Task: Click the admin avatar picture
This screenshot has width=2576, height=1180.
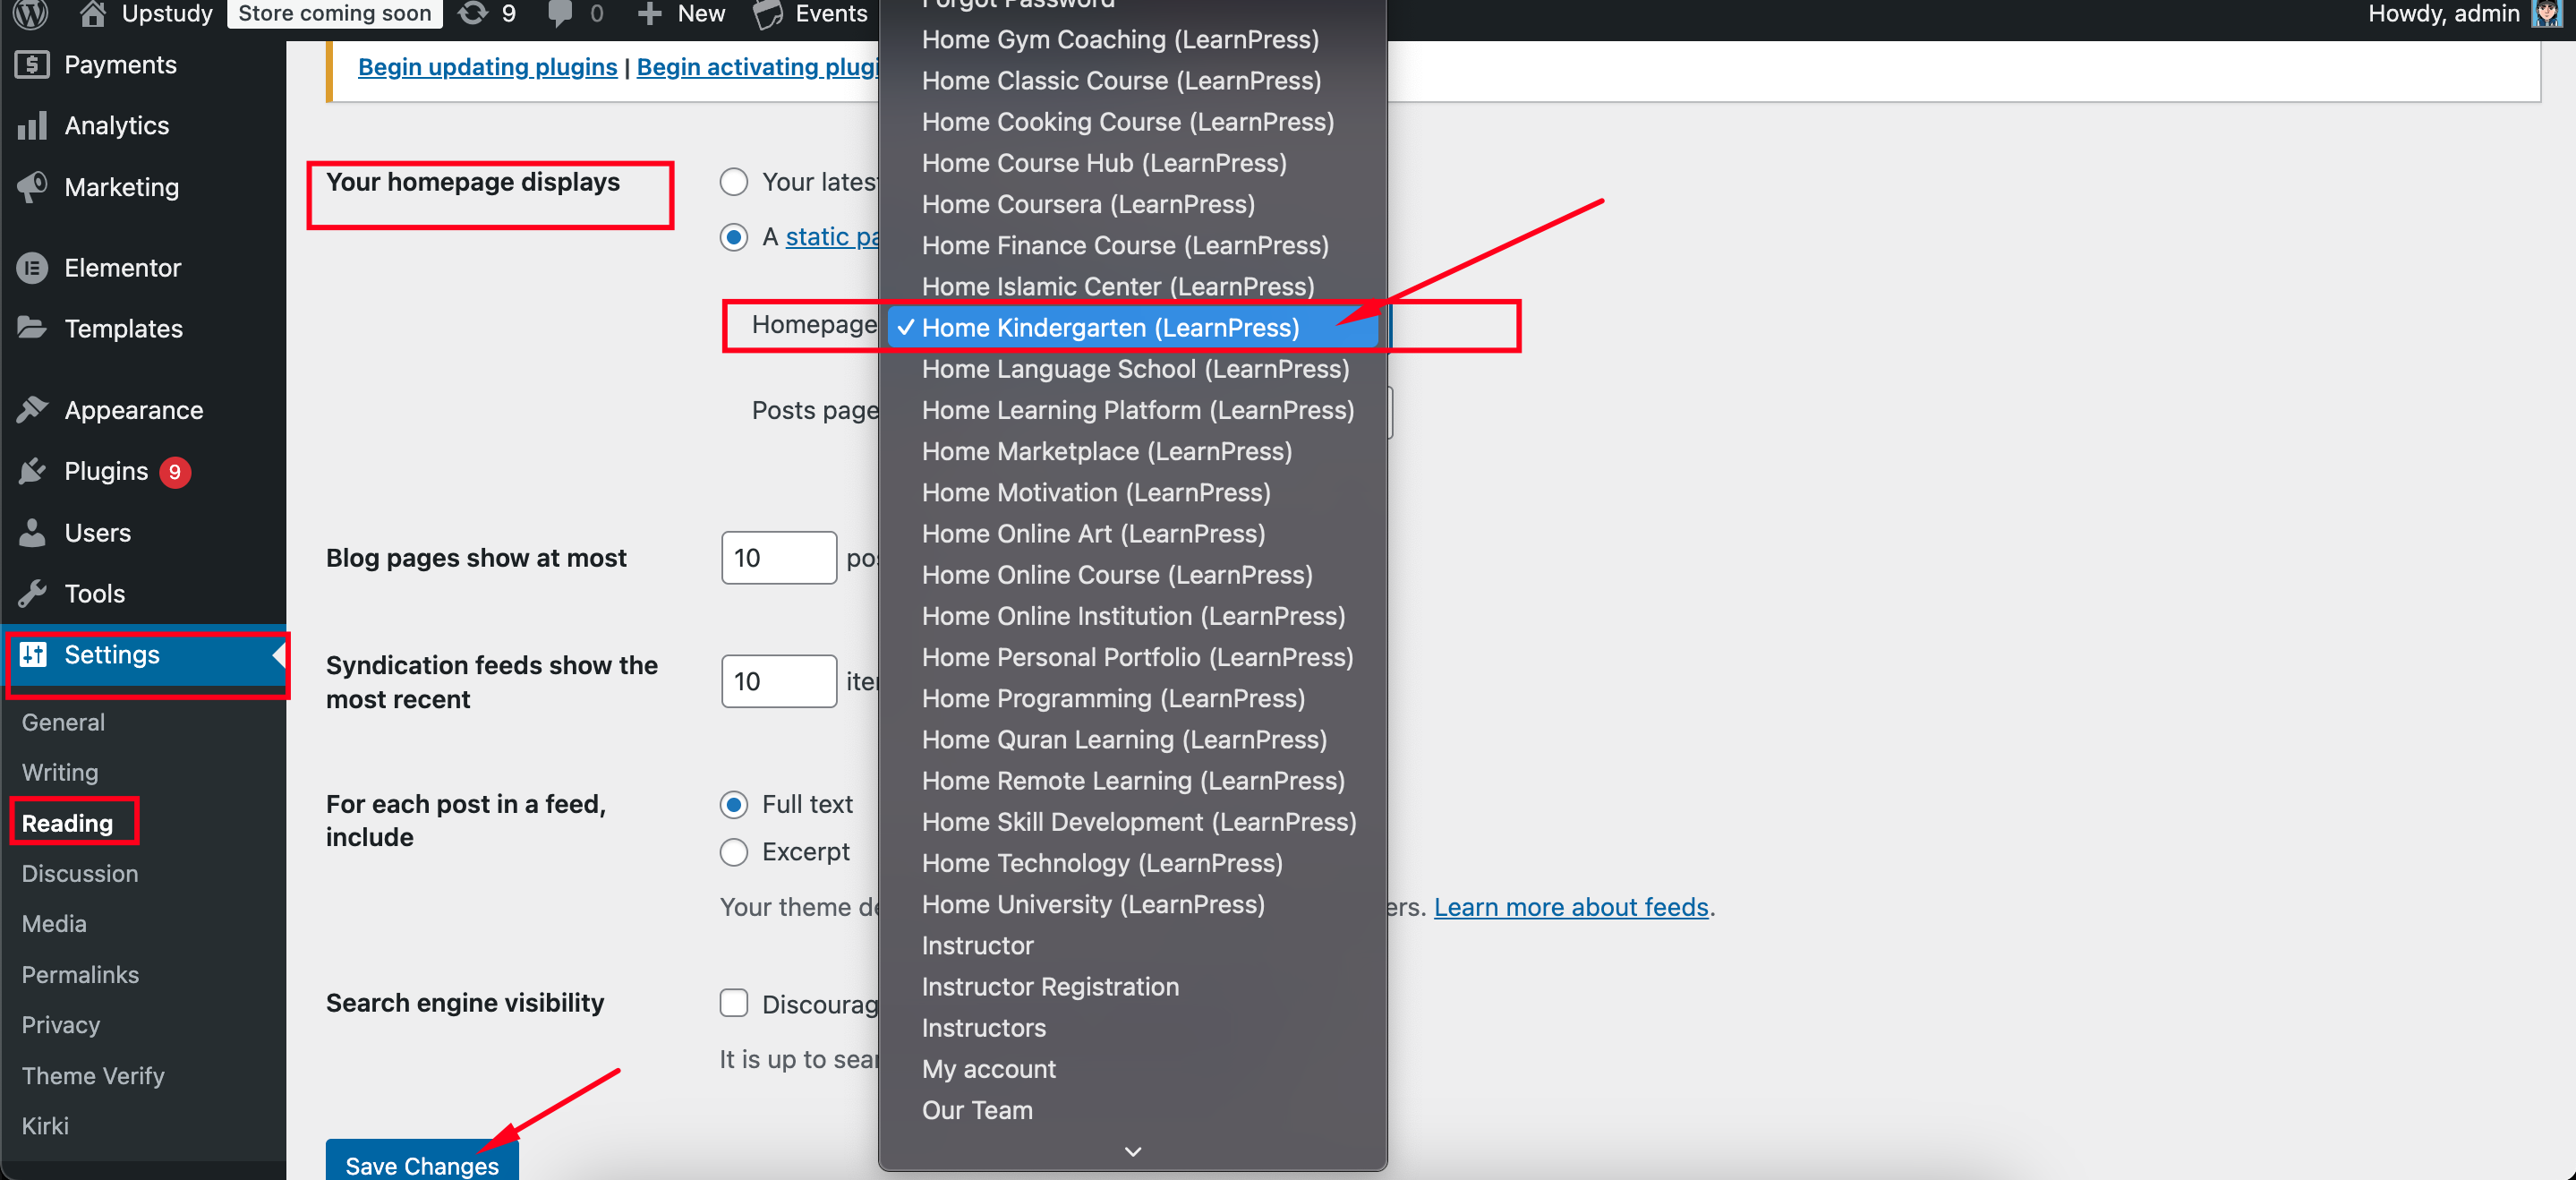Action: [x=2546, y=13]
